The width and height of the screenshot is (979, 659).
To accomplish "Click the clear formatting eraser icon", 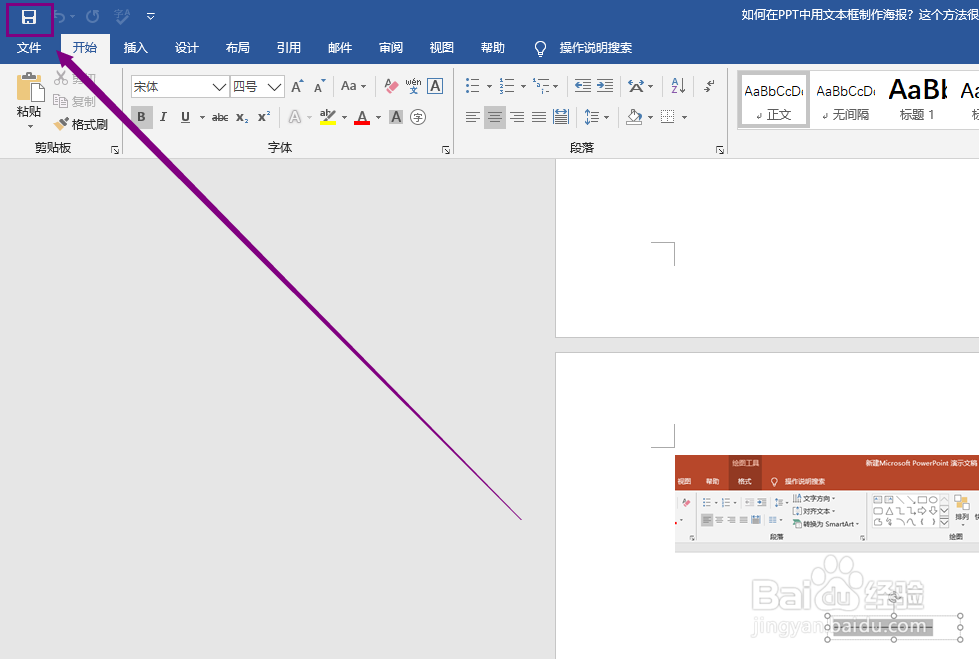I will (x=391, y=86).
